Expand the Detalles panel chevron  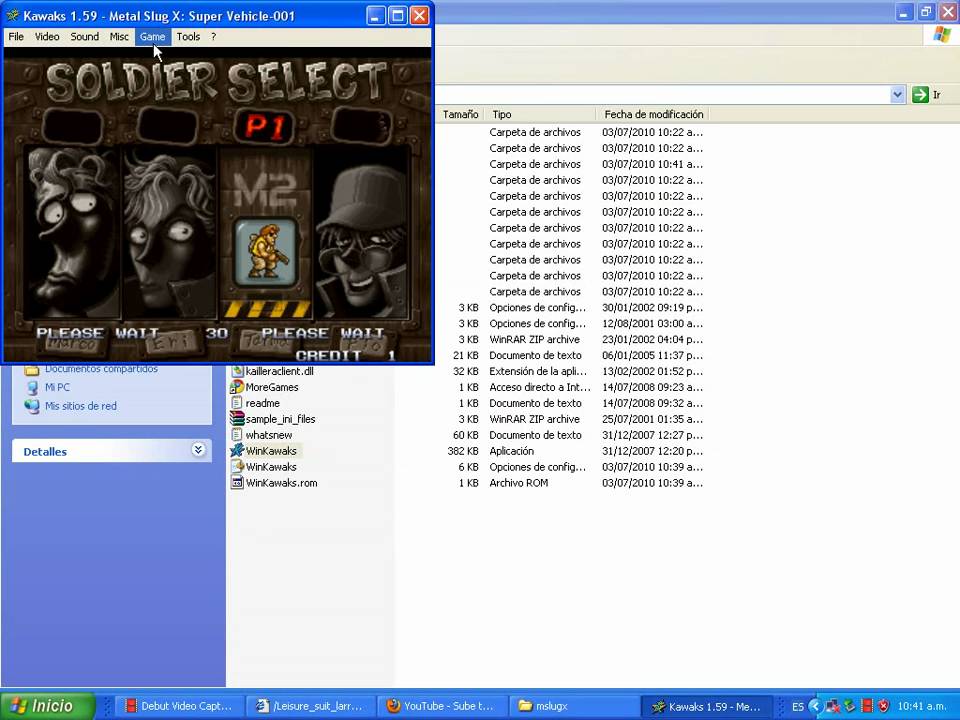pyautogui.click(x=198, y=450)
